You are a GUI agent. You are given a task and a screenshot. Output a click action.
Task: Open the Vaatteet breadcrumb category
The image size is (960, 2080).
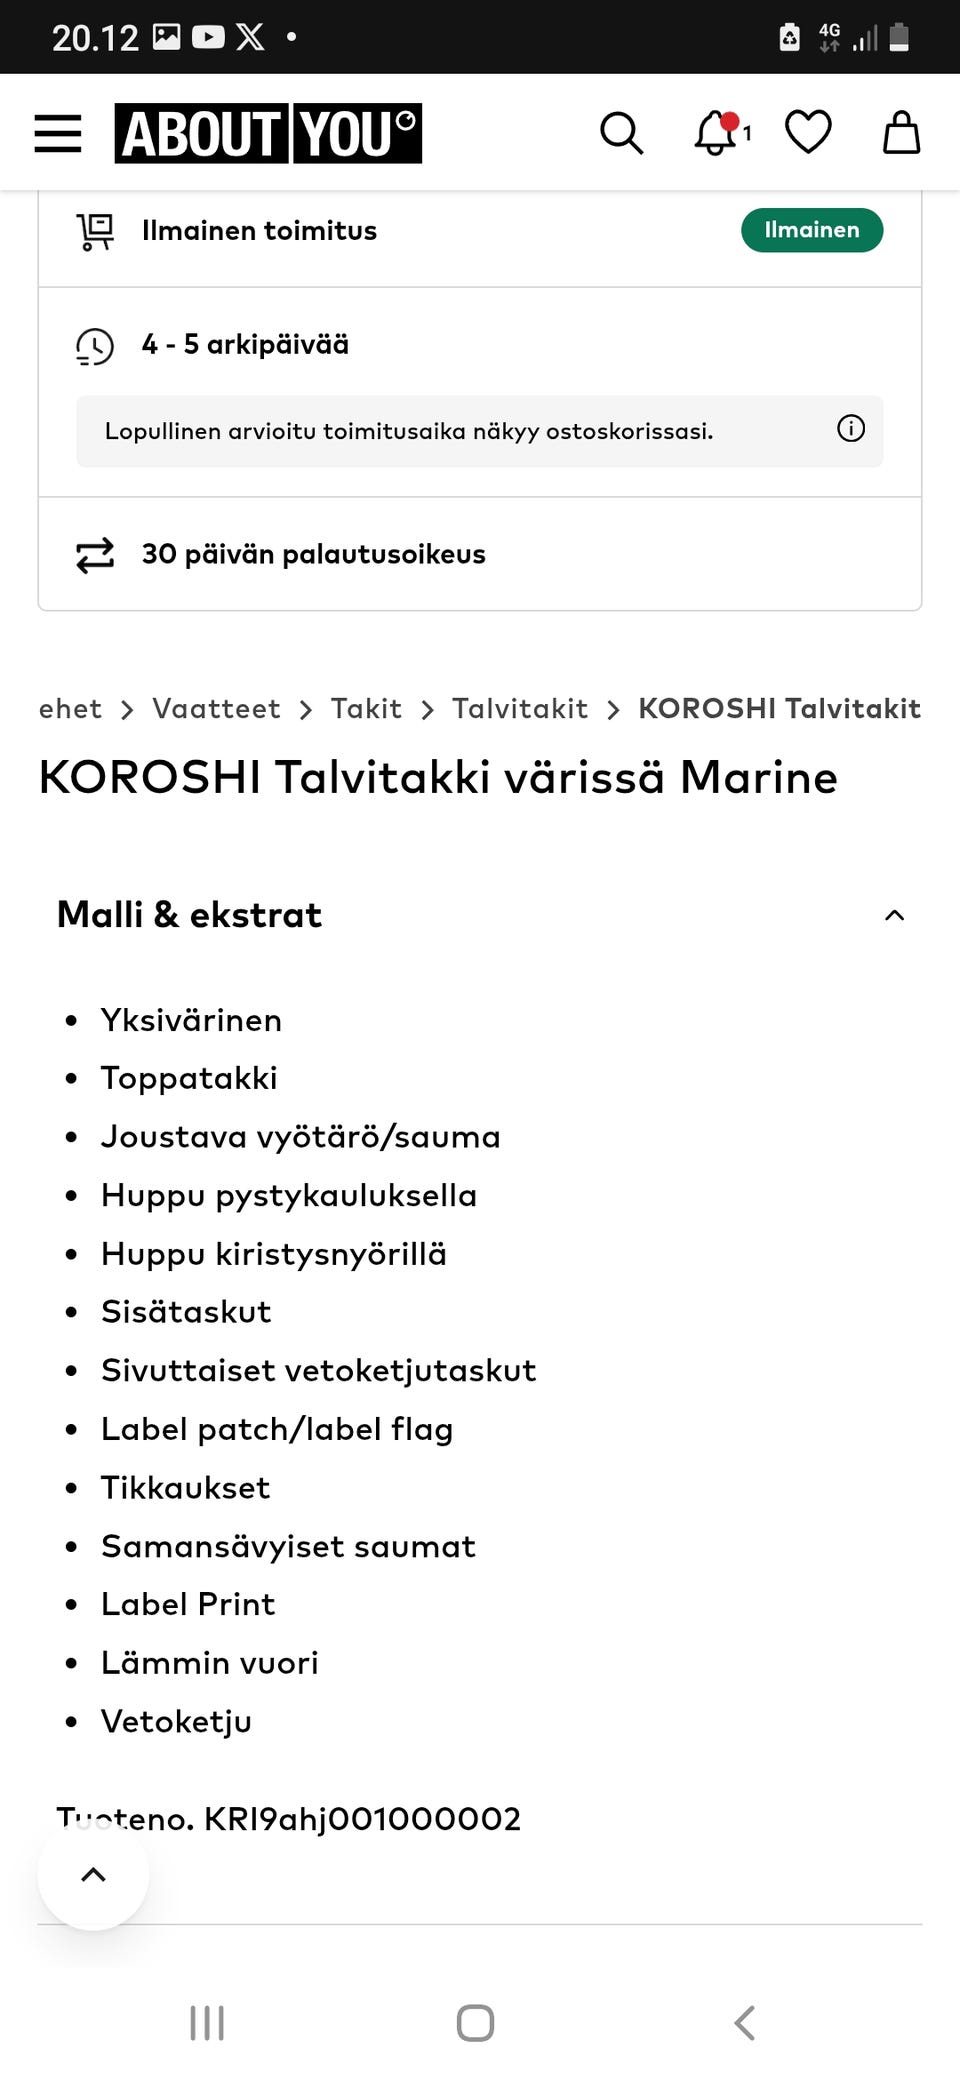tap(216, 708)
